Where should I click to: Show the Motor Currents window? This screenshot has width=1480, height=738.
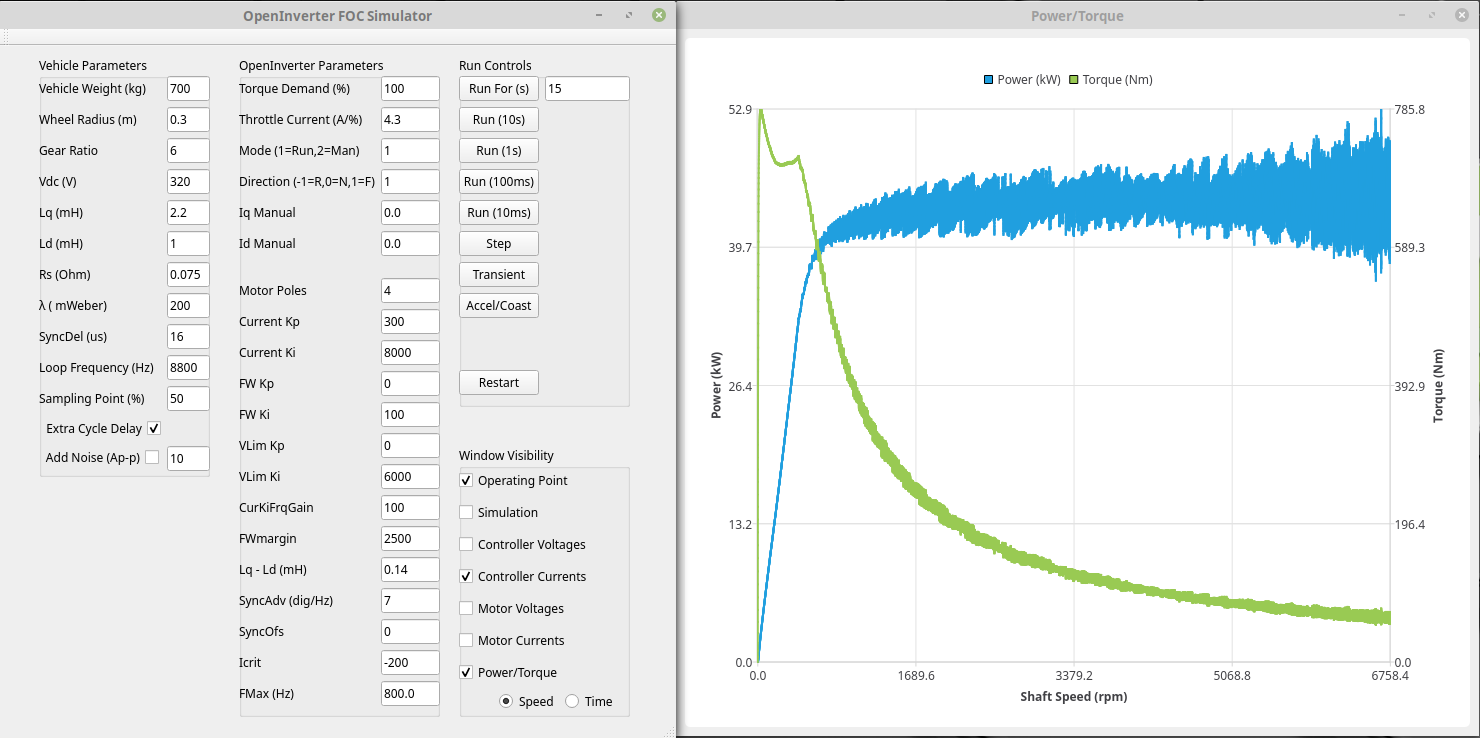tap(466, 641)
